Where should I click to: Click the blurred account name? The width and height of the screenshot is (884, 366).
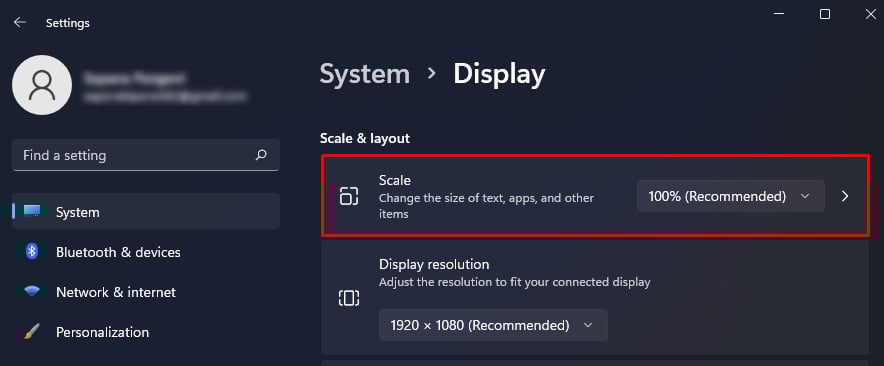click(x=132, y=78)
